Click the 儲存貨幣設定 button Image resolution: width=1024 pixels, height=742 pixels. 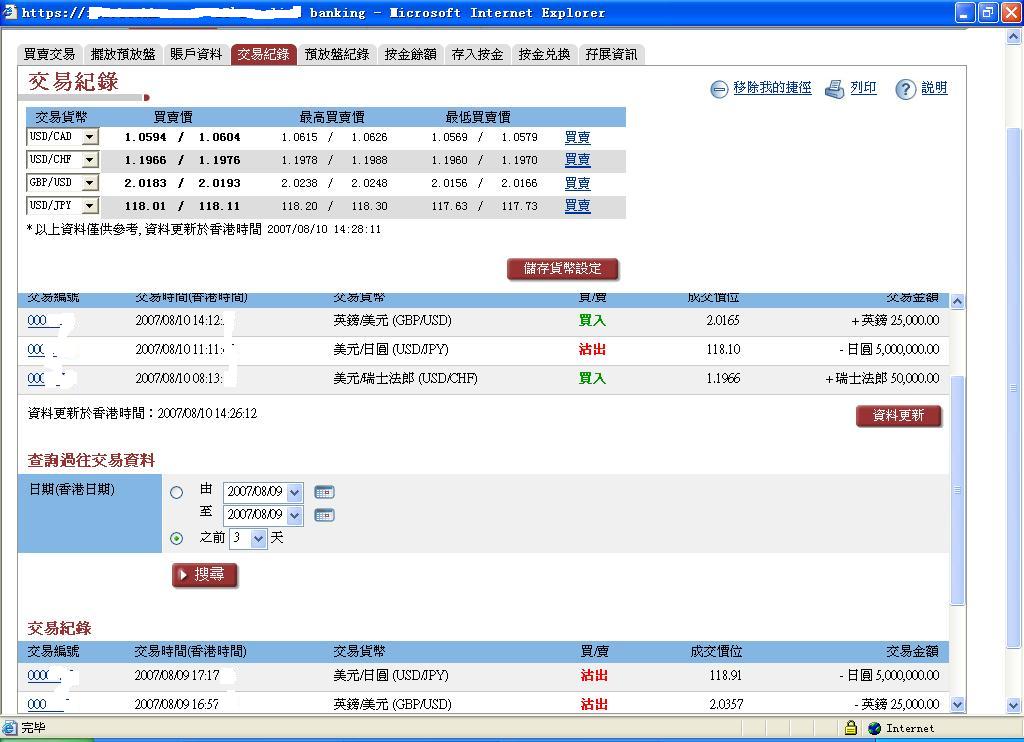click(x=562, y=268)
